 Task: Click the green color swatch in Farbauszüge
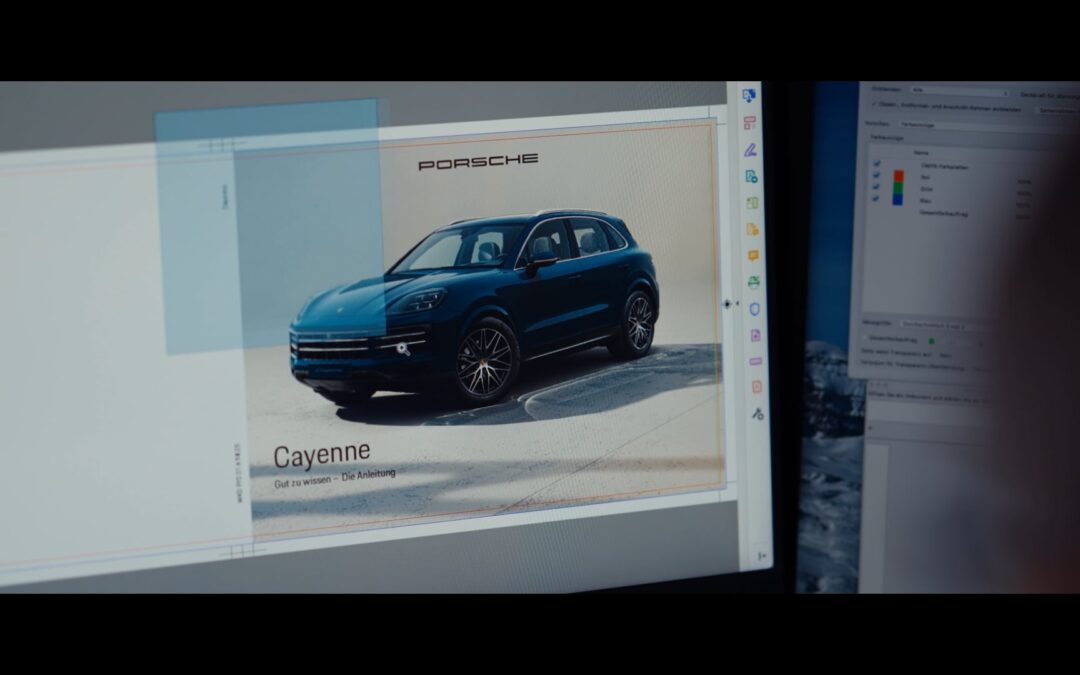(x=897, y=188)
